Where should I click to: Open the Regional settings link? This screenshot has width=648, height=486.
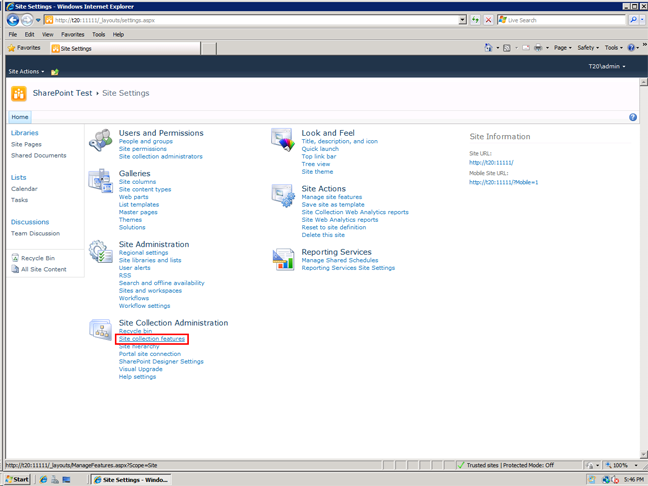coord(143,253)
